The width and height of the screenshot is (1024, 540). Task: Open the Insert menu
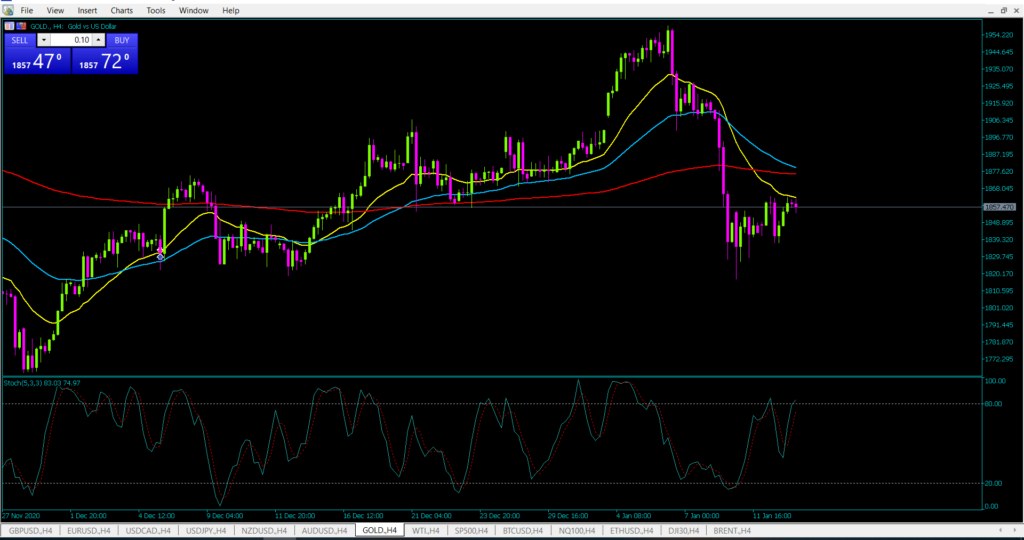point(87,10)
